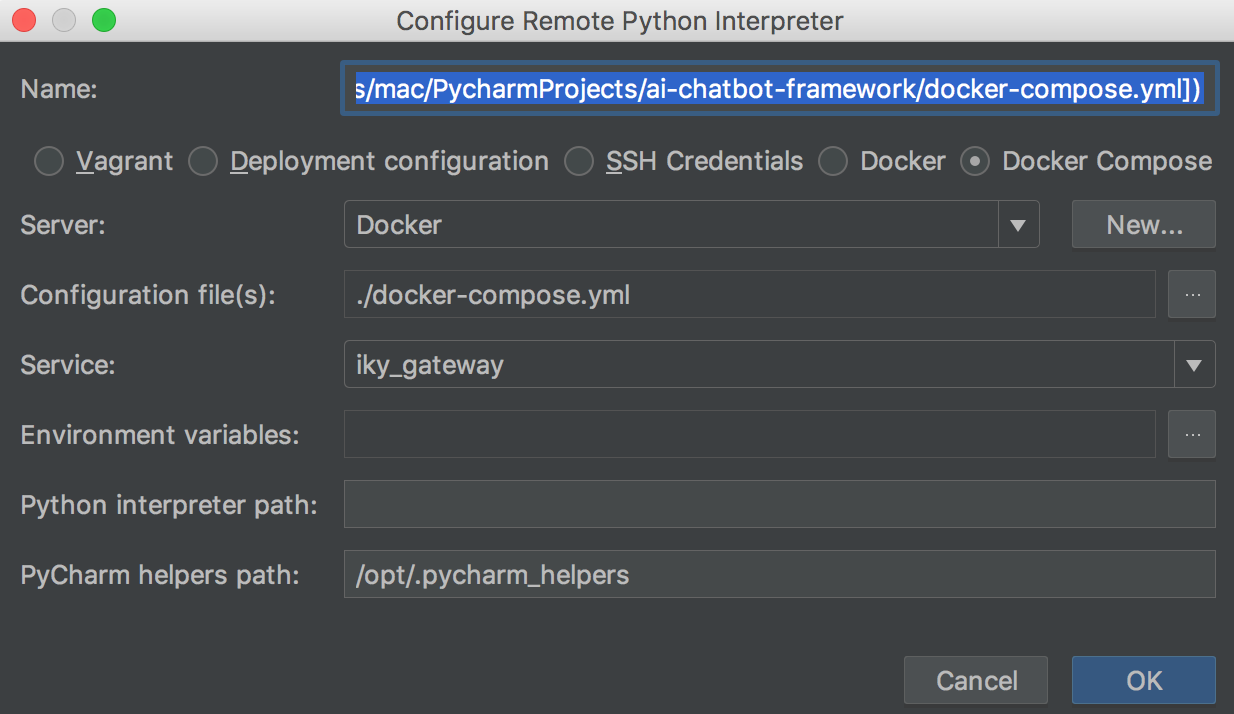
Task: Select the Vagrant radio button
Action: pos(49,162)
